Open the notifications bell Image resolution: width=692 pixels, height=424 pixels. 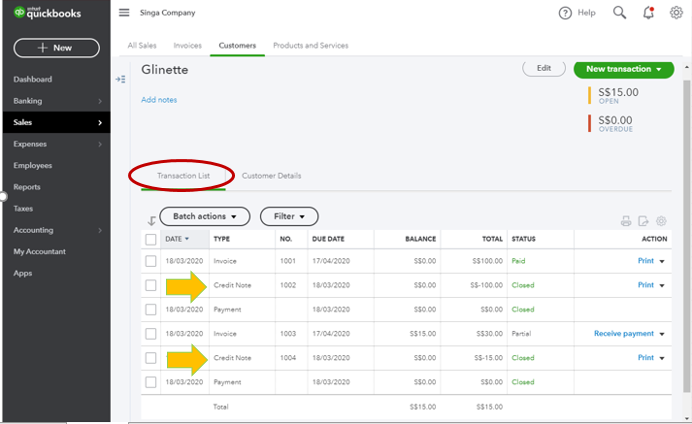pos(648,13)
